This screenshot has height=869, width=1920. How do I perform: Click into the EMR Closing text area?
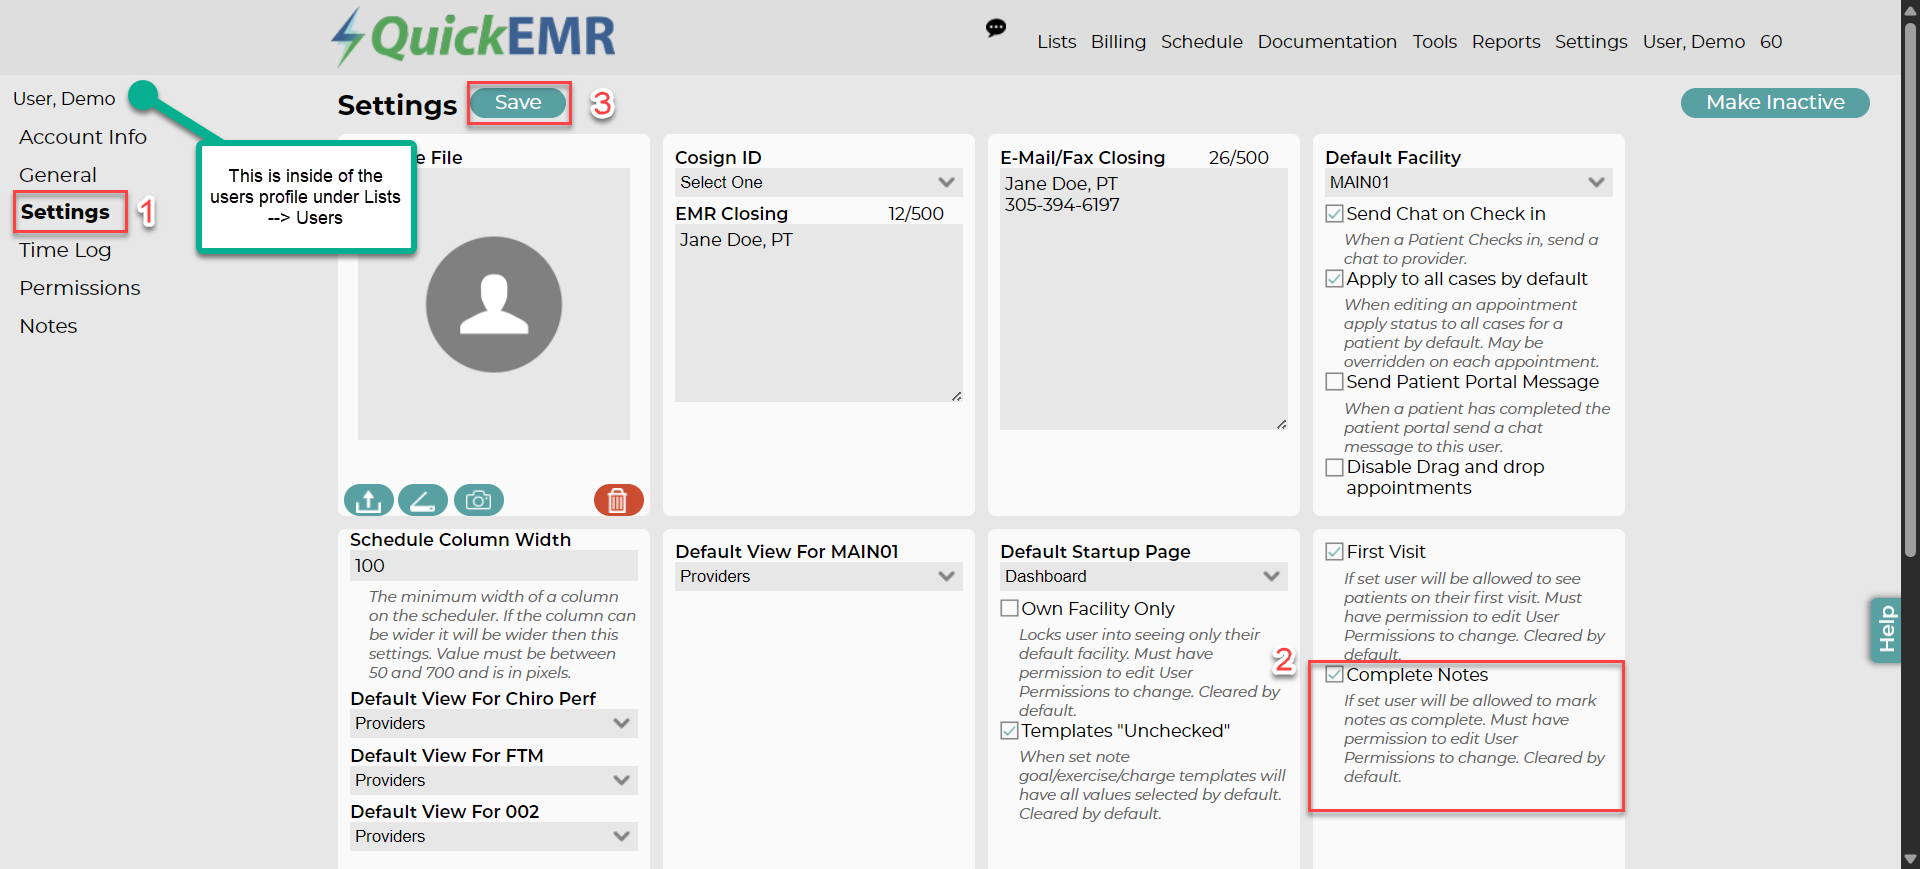pyautogui.click(x=818, y=313)
